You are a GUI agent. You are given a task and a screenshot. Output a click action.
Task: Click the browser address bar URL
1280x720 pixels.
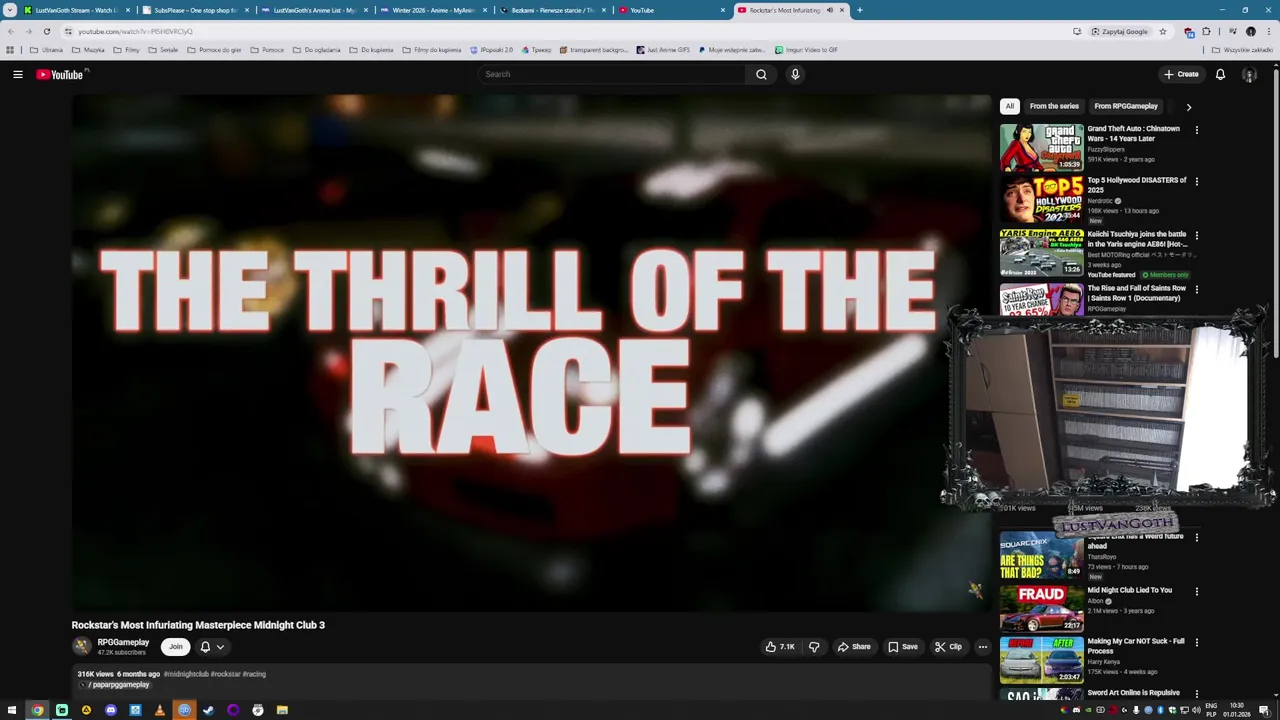tap(135, 31)
